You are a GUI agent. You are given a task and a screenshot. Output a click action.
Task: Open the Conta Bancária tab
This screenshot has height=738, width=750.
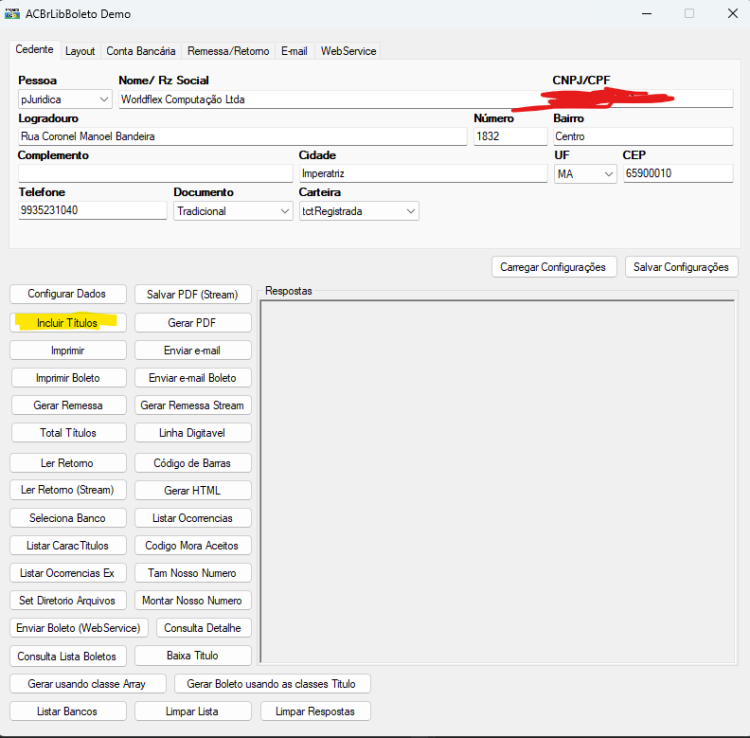pyautogui.click(x=141, y=51)
